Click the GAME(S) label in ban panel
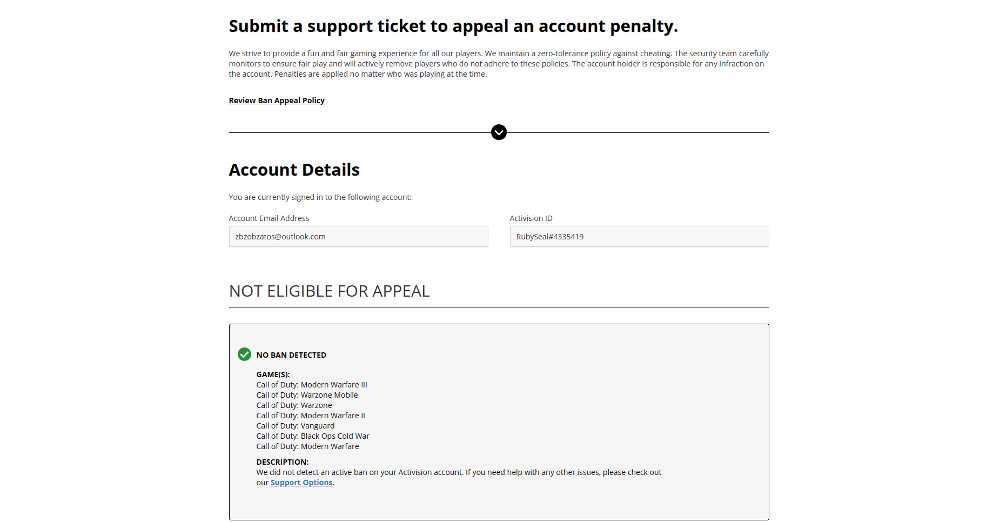1000x522 pixels. point(273,375)
